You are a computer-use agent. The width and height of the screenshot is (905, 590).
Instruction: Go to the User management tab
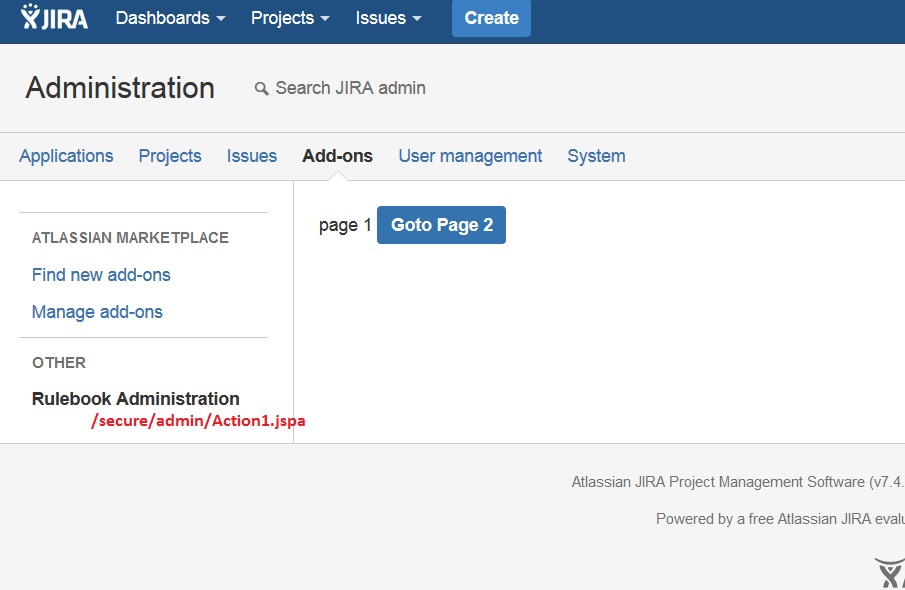pos(470,156)
